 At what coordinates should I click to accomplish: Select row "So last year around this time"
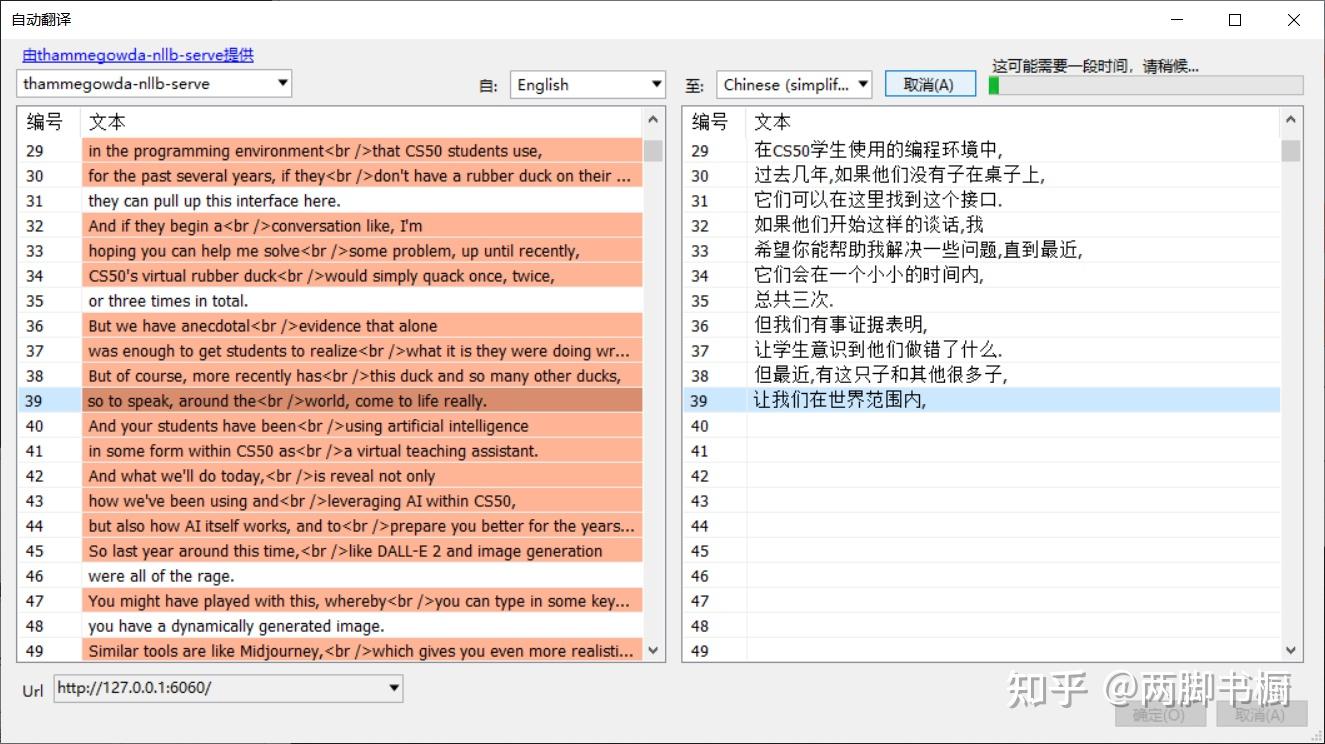pyautogui.click(x=331, y=551)
